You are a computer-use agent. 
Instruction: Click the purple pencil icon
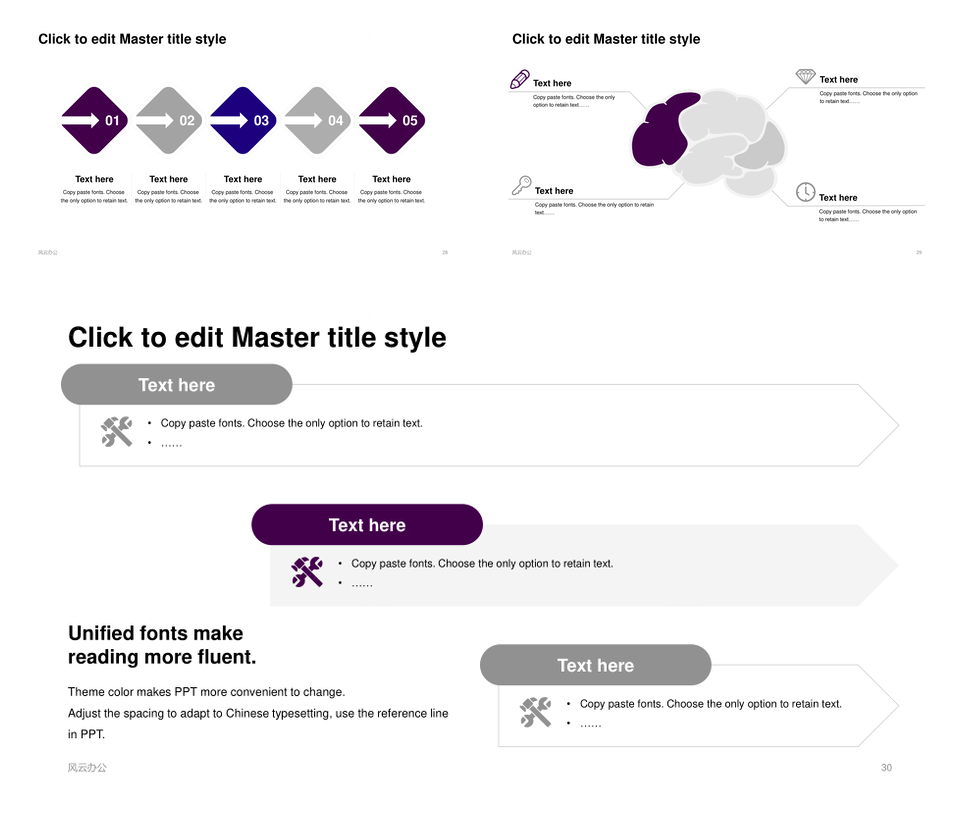coord(520,79)
